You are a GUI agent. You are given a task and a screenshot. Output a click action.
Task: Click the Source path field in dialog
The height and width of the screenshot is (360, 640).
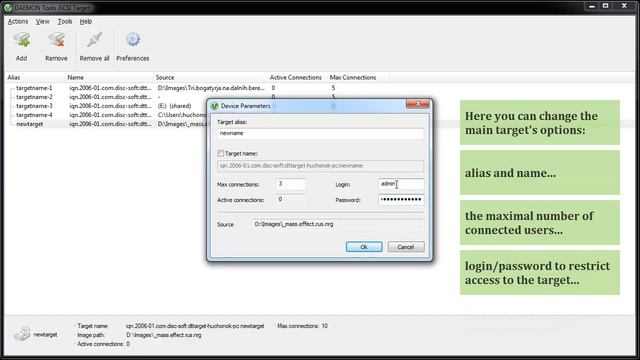click(x=338, y=224)
